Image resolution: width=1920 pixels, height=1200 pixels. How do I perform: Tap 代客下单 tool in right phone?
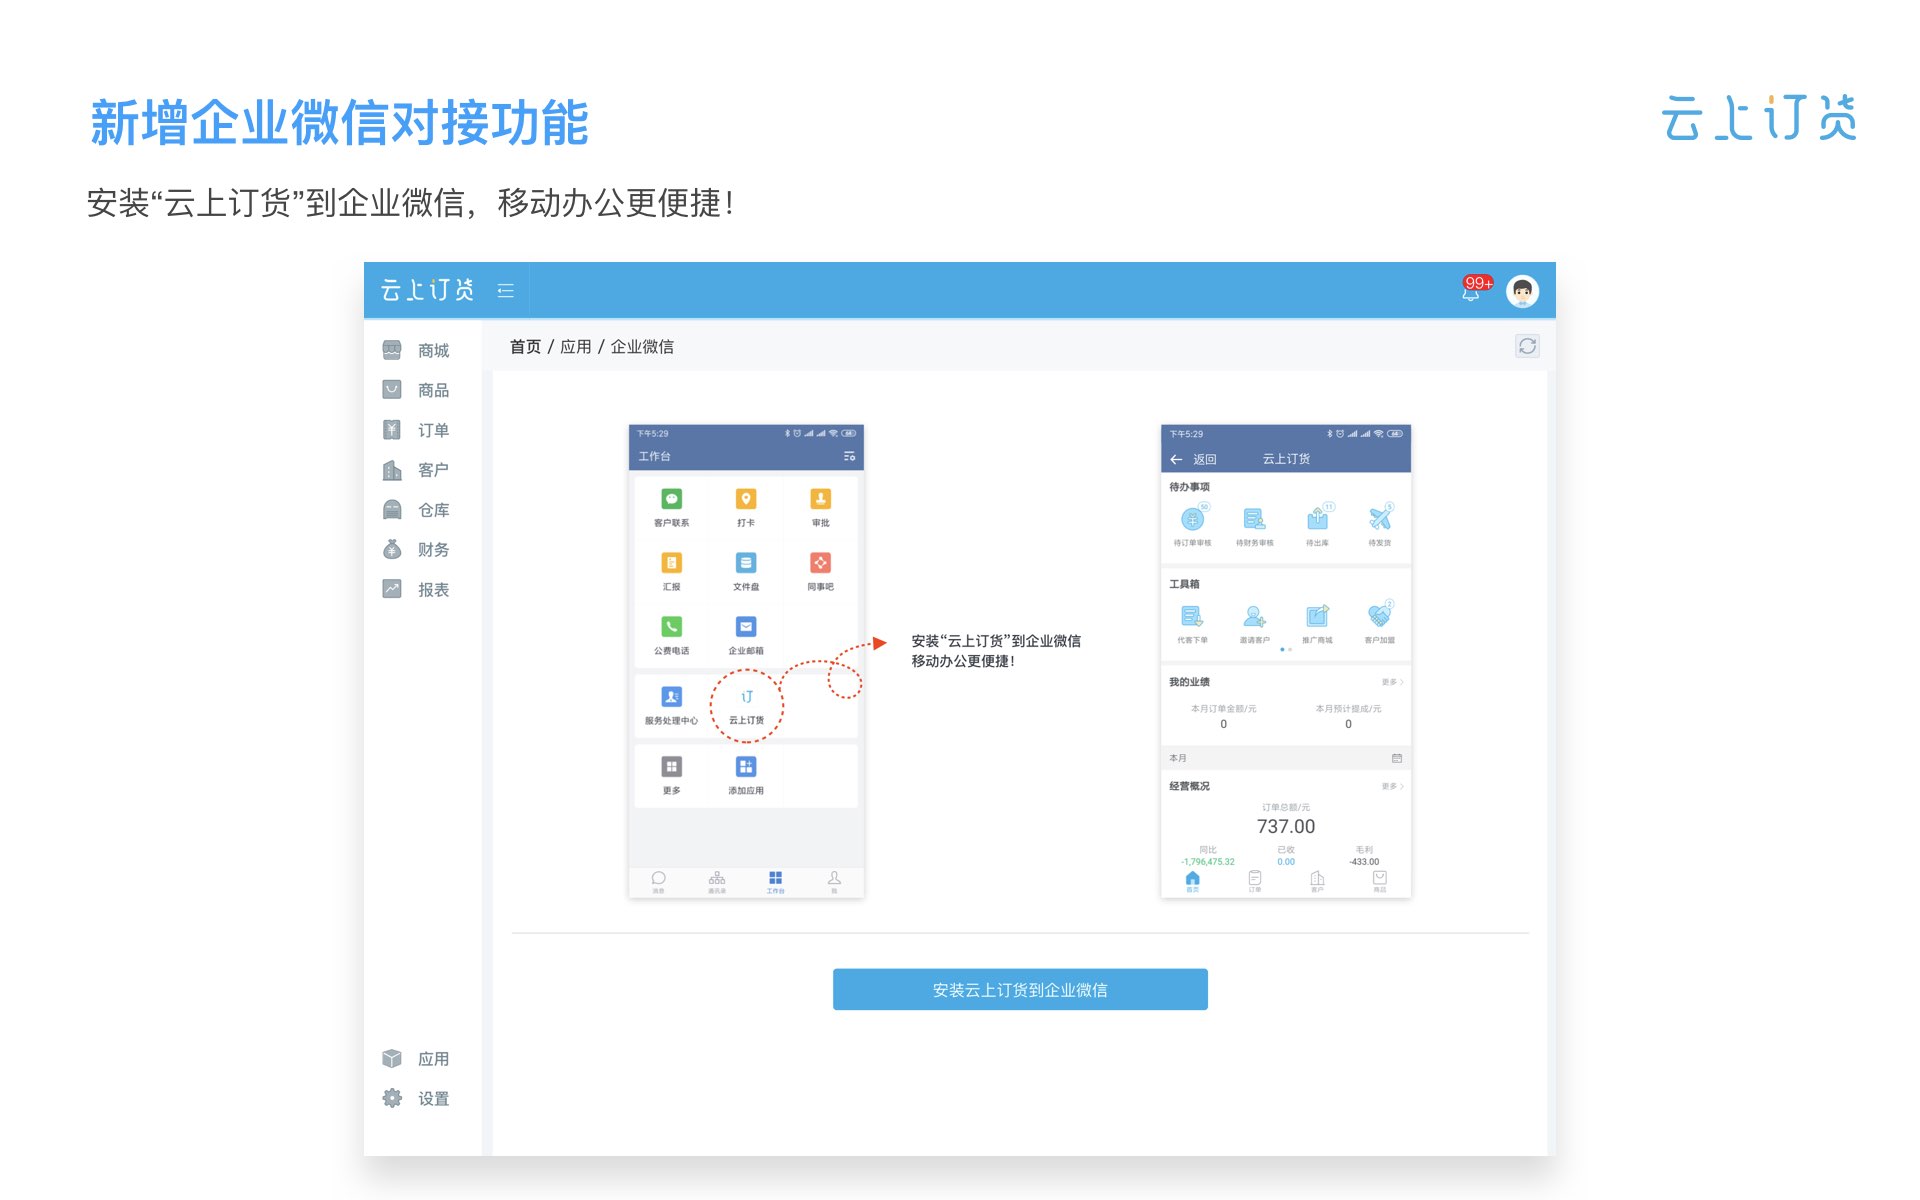coord(1192,621)
